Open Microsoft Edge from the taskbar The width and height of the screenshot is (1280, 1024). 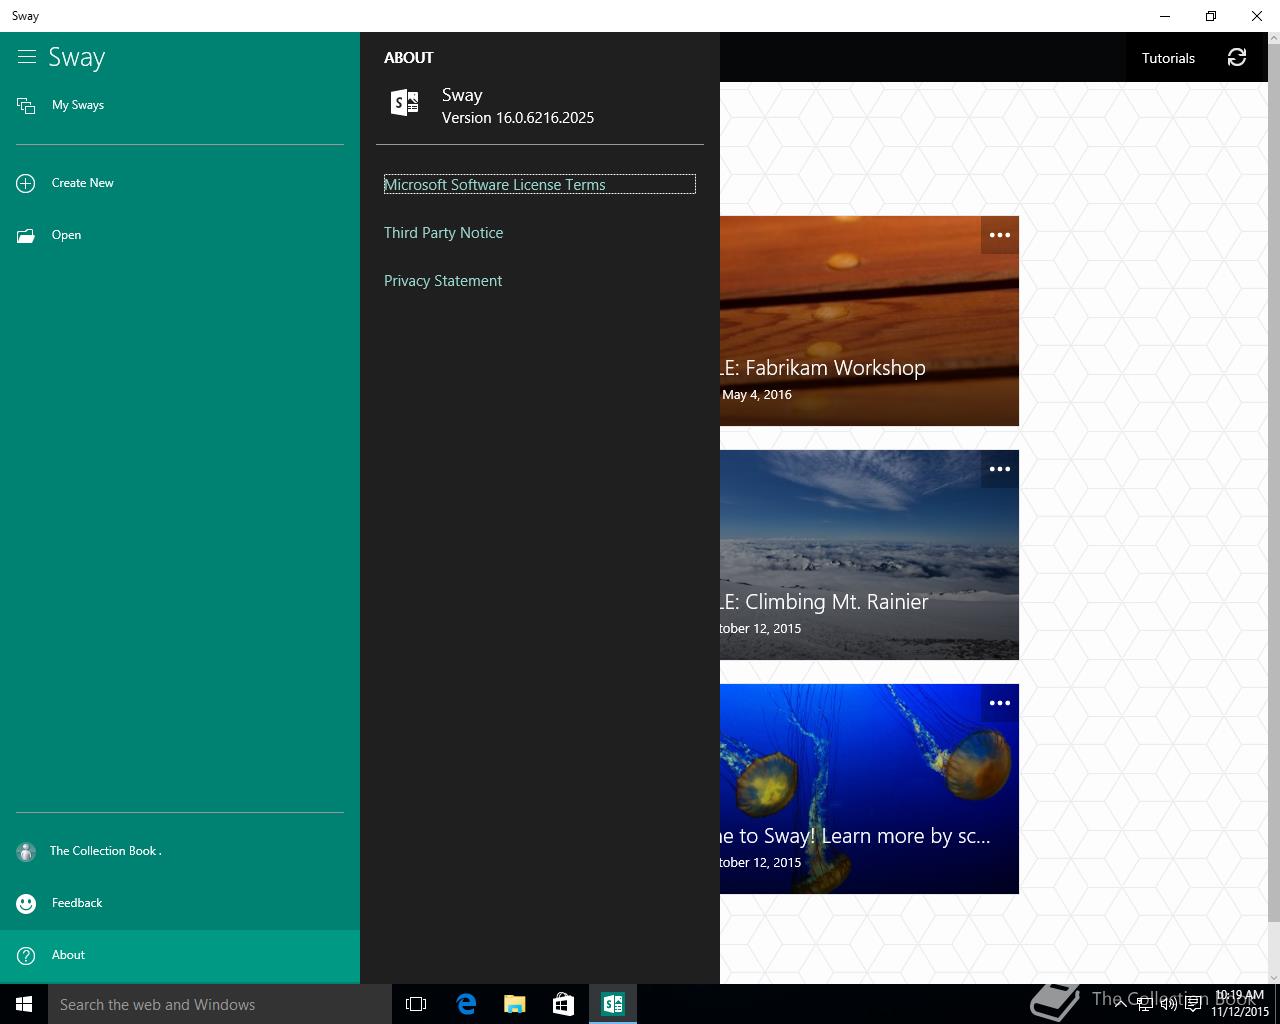click(466, 1004)
